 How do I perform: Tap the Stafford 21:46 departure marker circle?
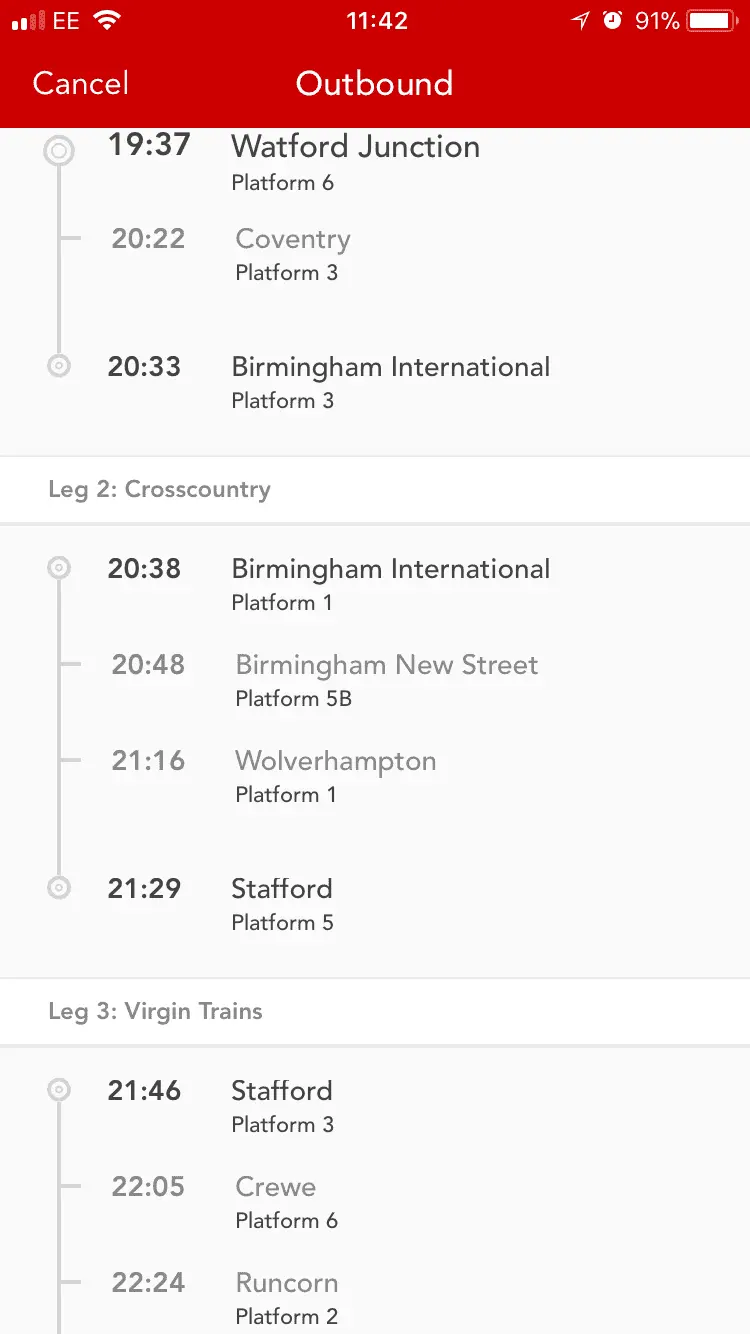pyautogui.click(x=59, y=1090)
